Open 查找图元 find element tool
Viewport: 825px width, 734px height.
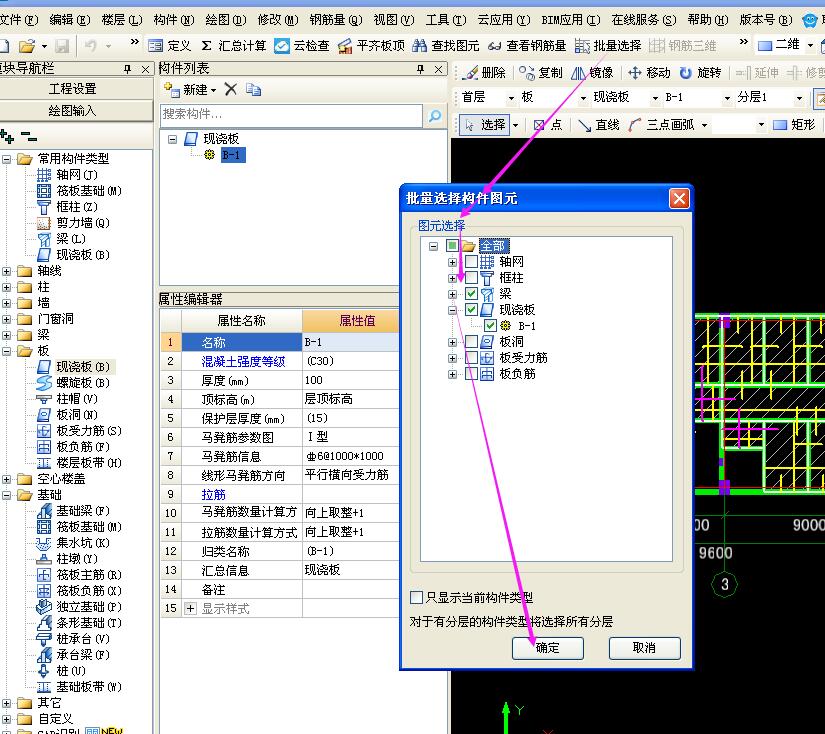tap(446, 46)
